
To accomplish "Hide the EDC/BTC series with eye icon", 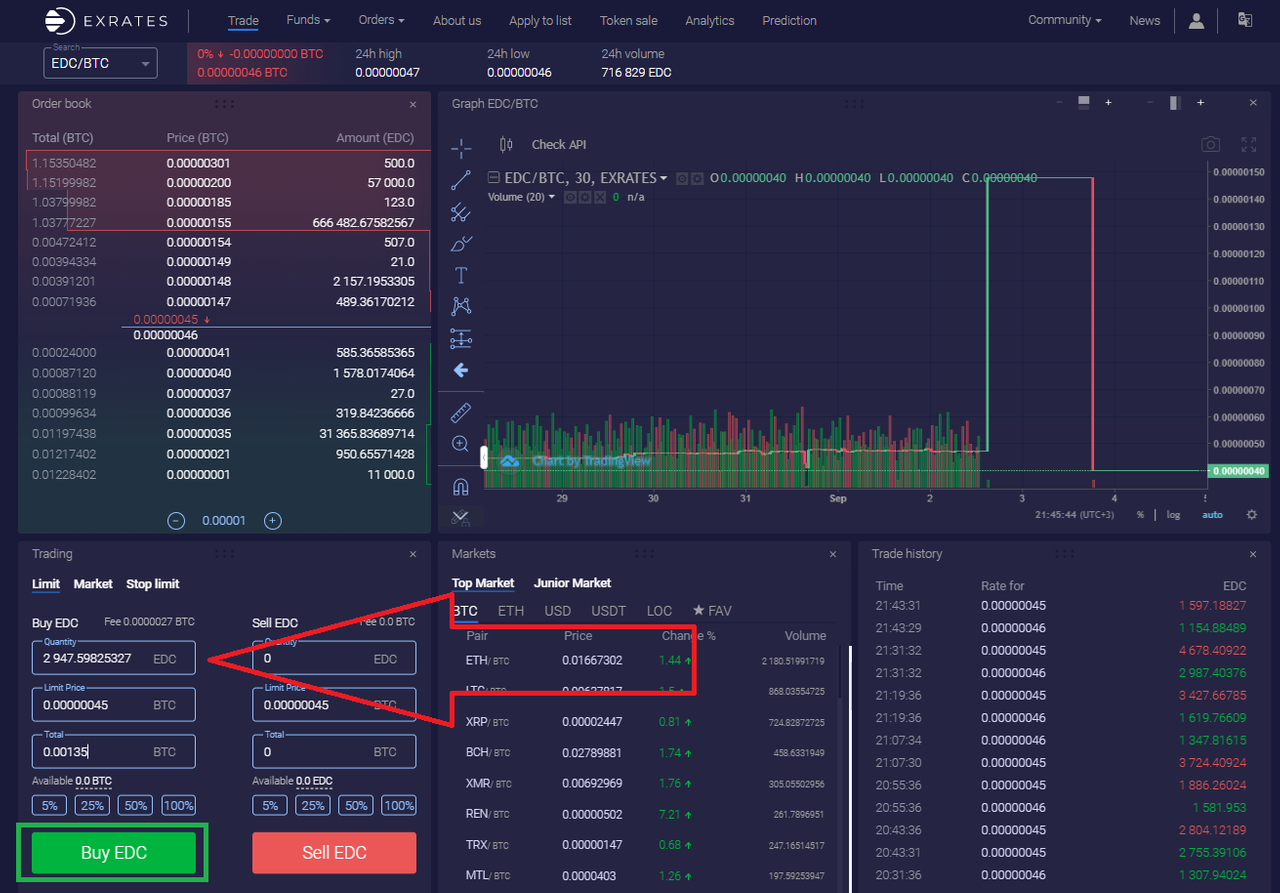I will click(x=682, y=178).
